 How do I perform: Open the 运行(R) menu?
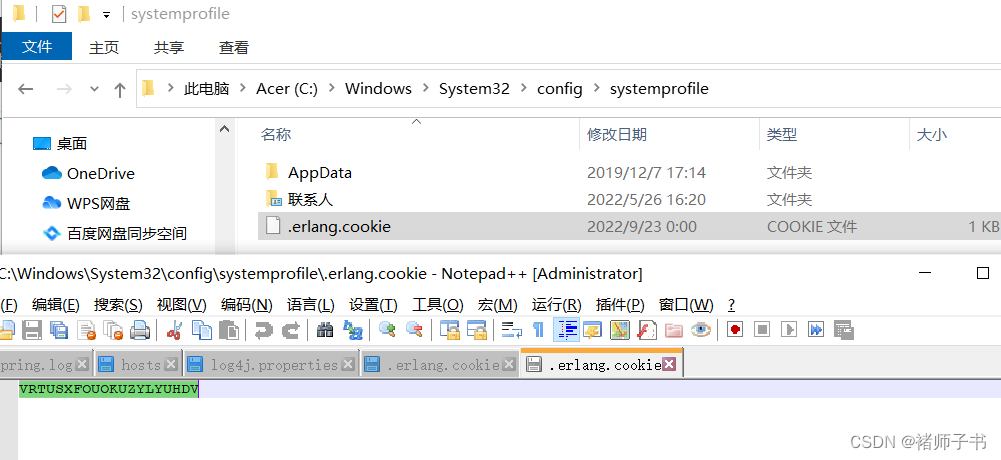coord(557,304)
